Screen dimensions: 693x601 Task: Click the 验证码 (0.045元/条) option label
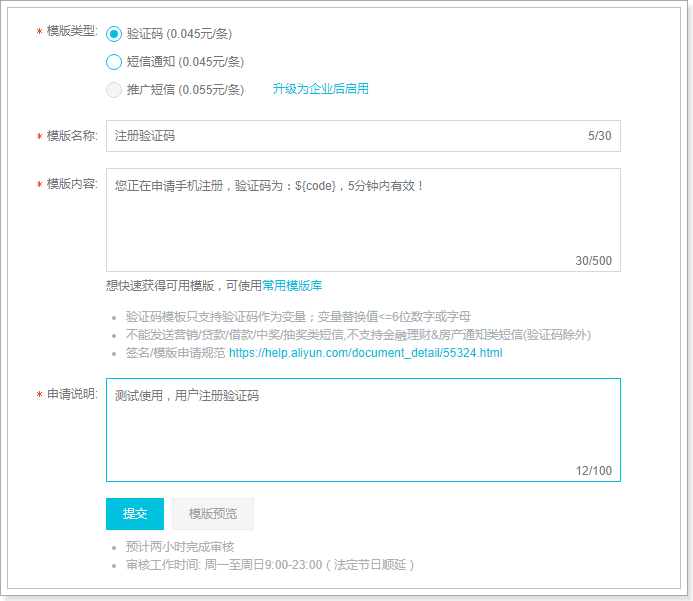[179, 34]
